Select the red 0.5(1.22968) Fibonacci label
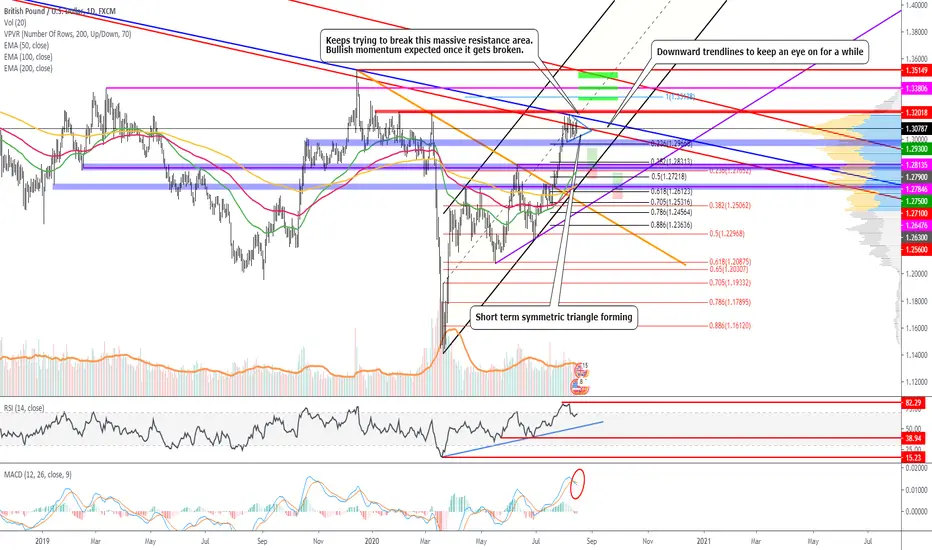The image size is (932, 550). click(x=727, y=234)
